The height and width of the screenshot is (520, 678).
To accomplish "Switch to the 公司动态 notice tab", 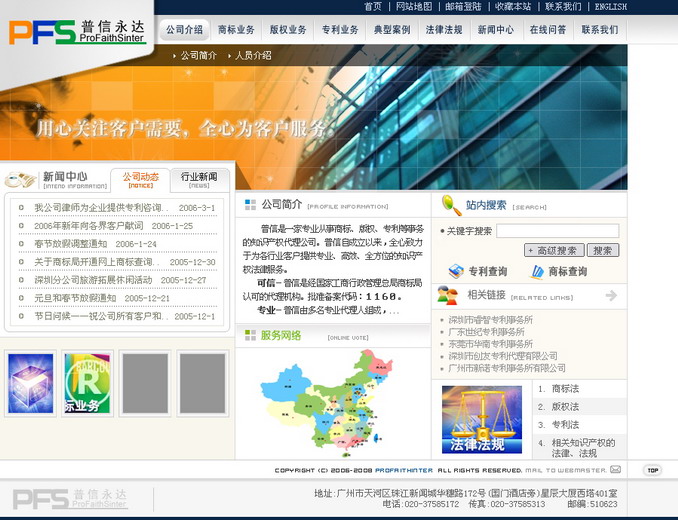I will tap(141, 180).
